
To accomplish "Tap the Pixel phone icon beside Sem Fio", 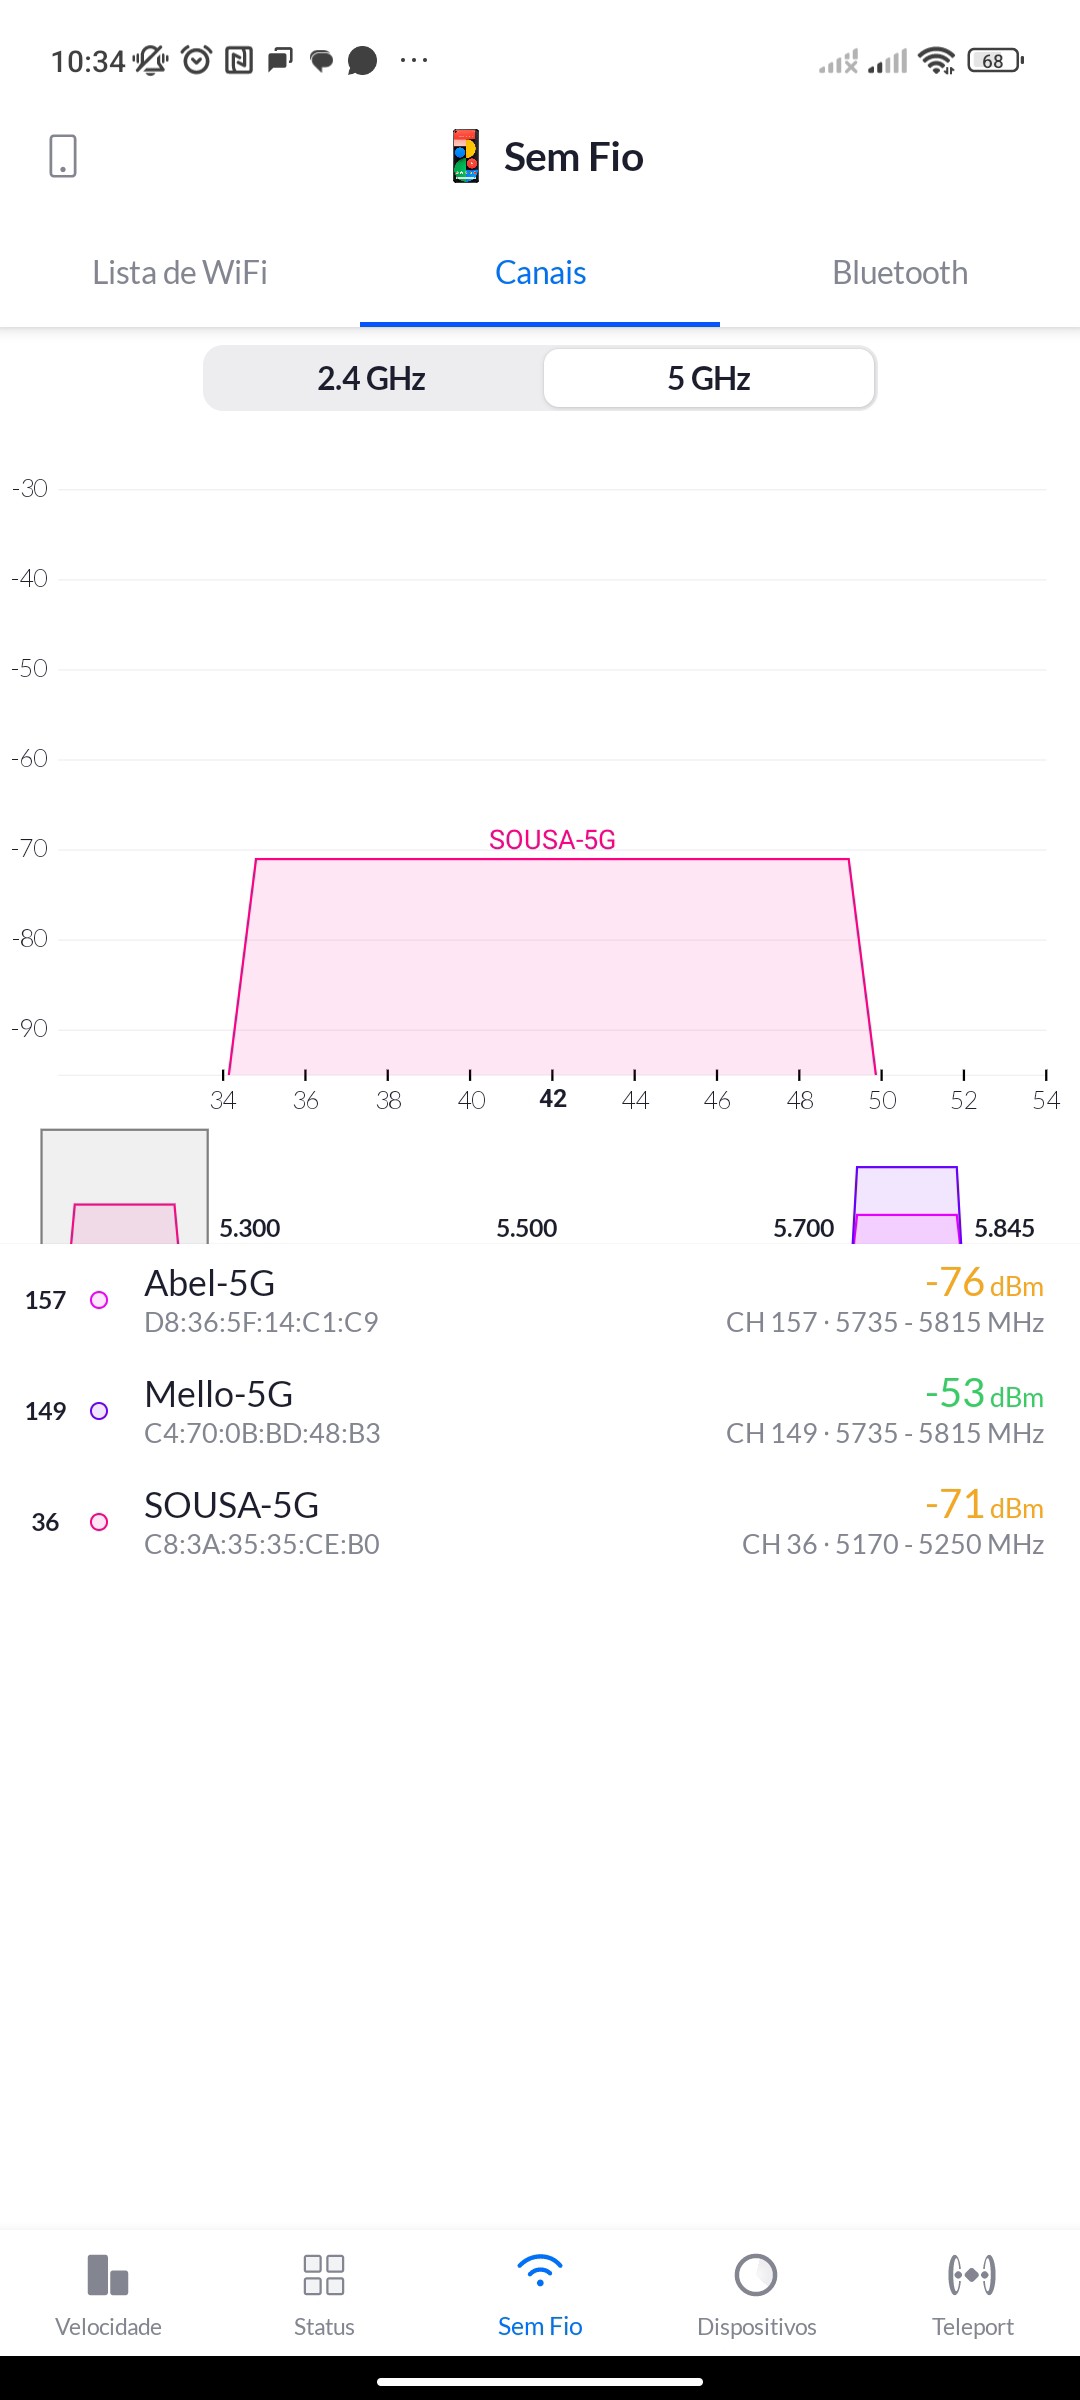I will 466,157.
